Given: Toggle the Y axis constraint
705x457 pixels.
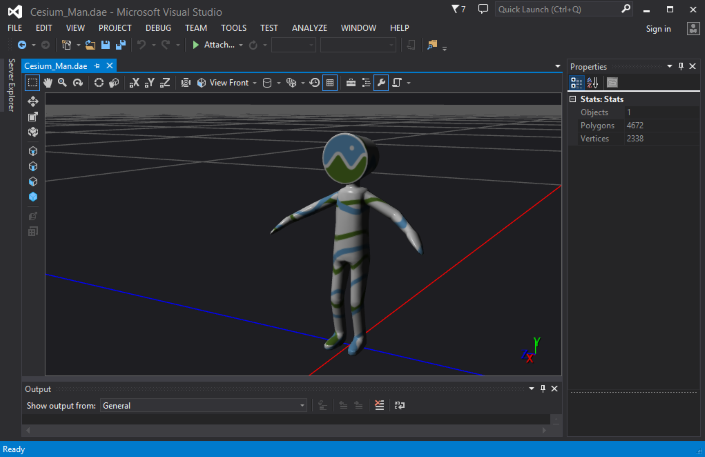Looking at the screenshot, I should pyautogui.click(x=149, y=83).
